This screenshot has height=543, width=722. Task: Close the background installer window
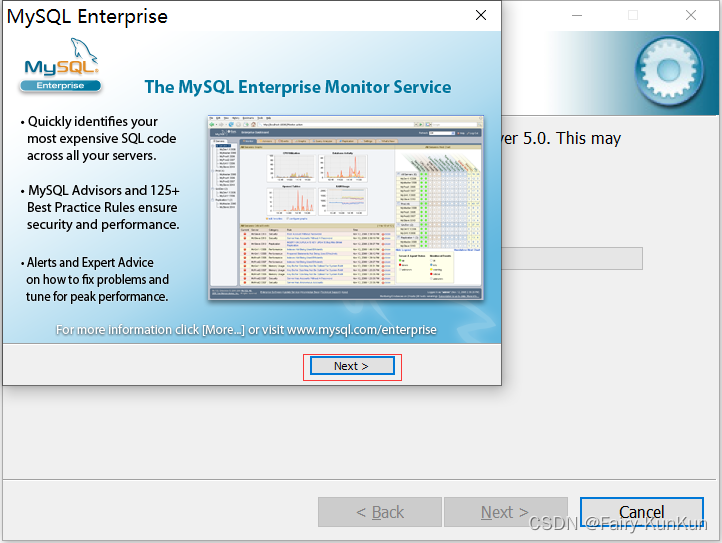(x=691, y=15)
